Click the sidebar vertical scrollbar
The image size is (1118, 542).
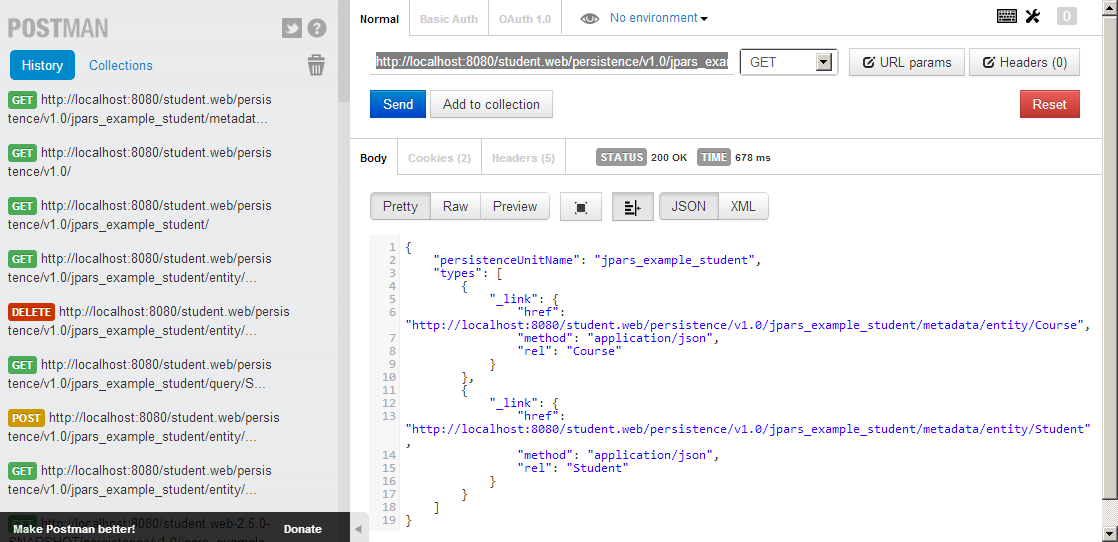click(x=344, y=50)
